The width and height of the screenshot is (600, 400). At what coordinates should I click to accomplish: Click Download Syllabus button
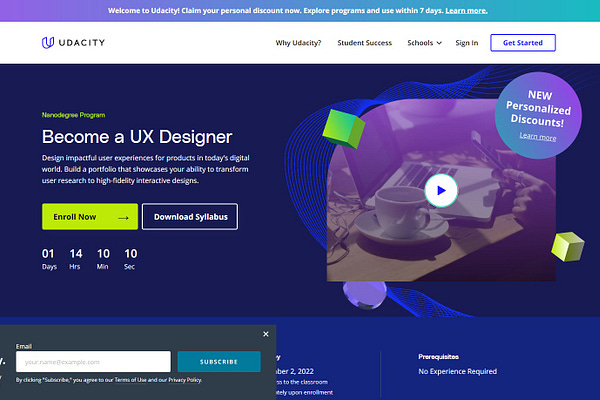190,217
